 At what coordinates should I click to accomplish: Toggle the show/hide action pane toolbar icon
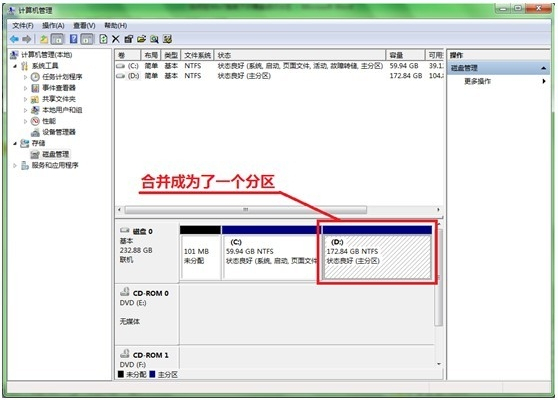(x=87, y=39)
